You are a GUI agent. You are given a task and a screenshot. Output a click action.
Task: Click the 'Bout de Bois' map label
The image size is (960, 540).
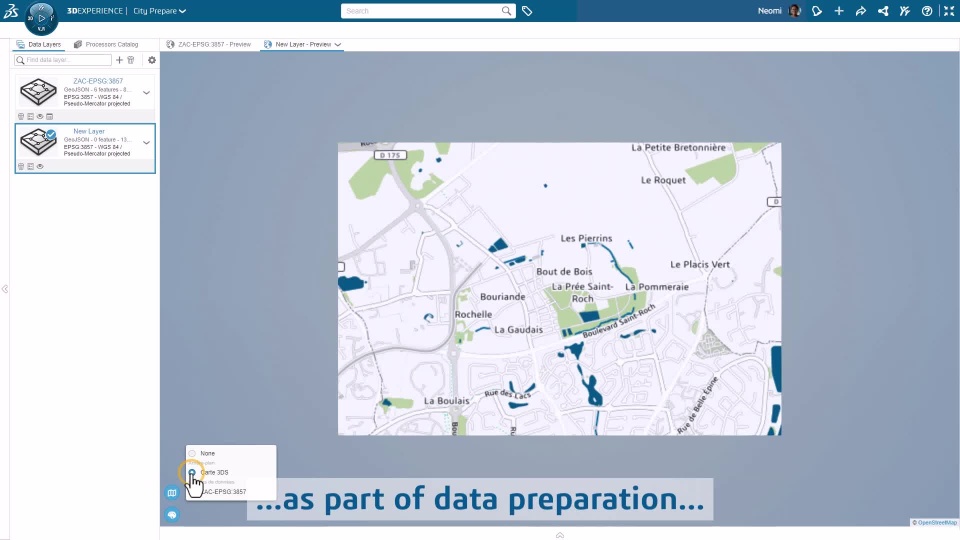pos(564,272)
